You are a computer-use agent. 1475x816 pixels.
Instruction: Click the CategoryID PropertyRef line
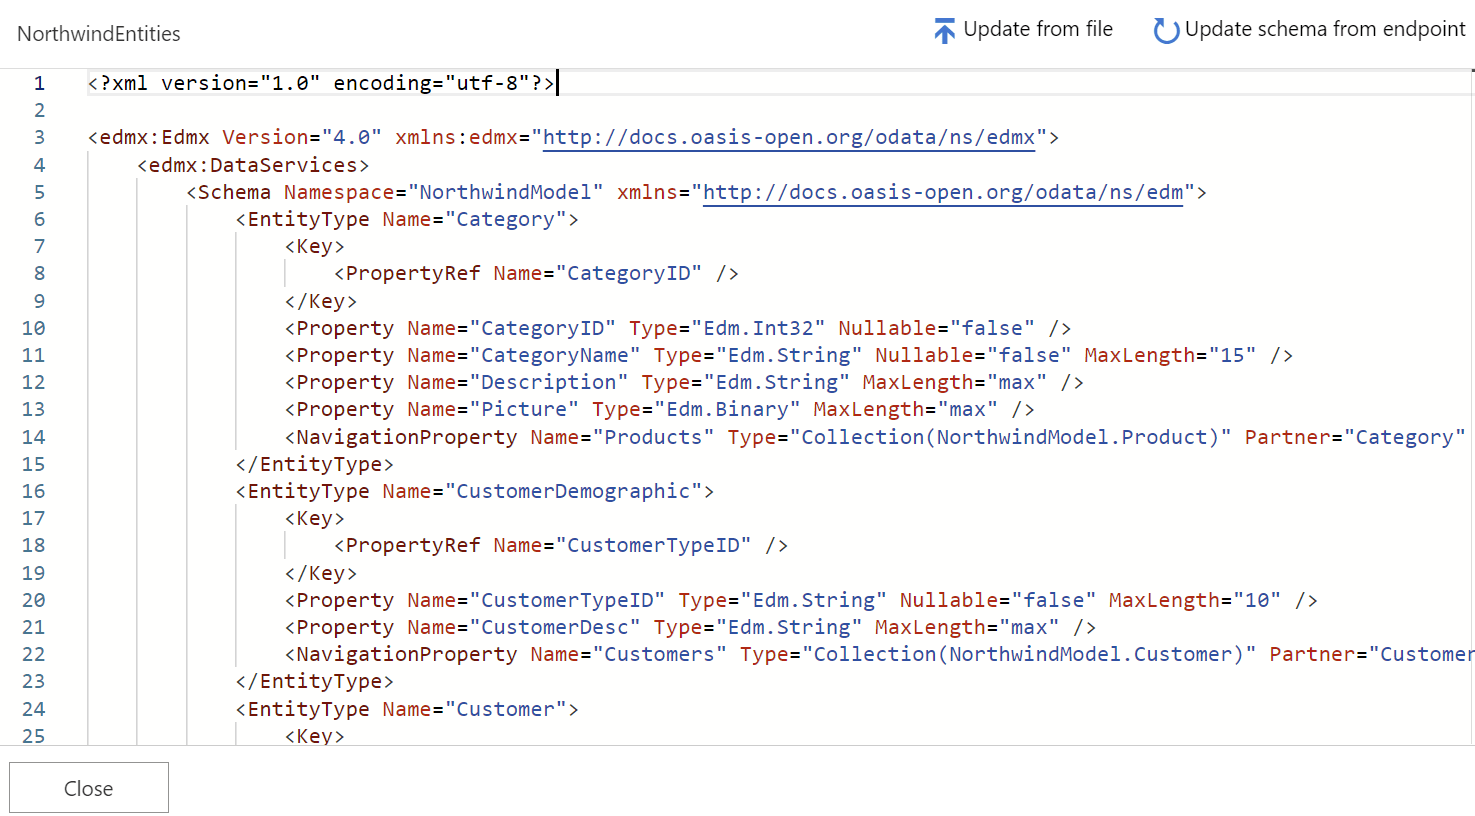(x=536, y=273)
